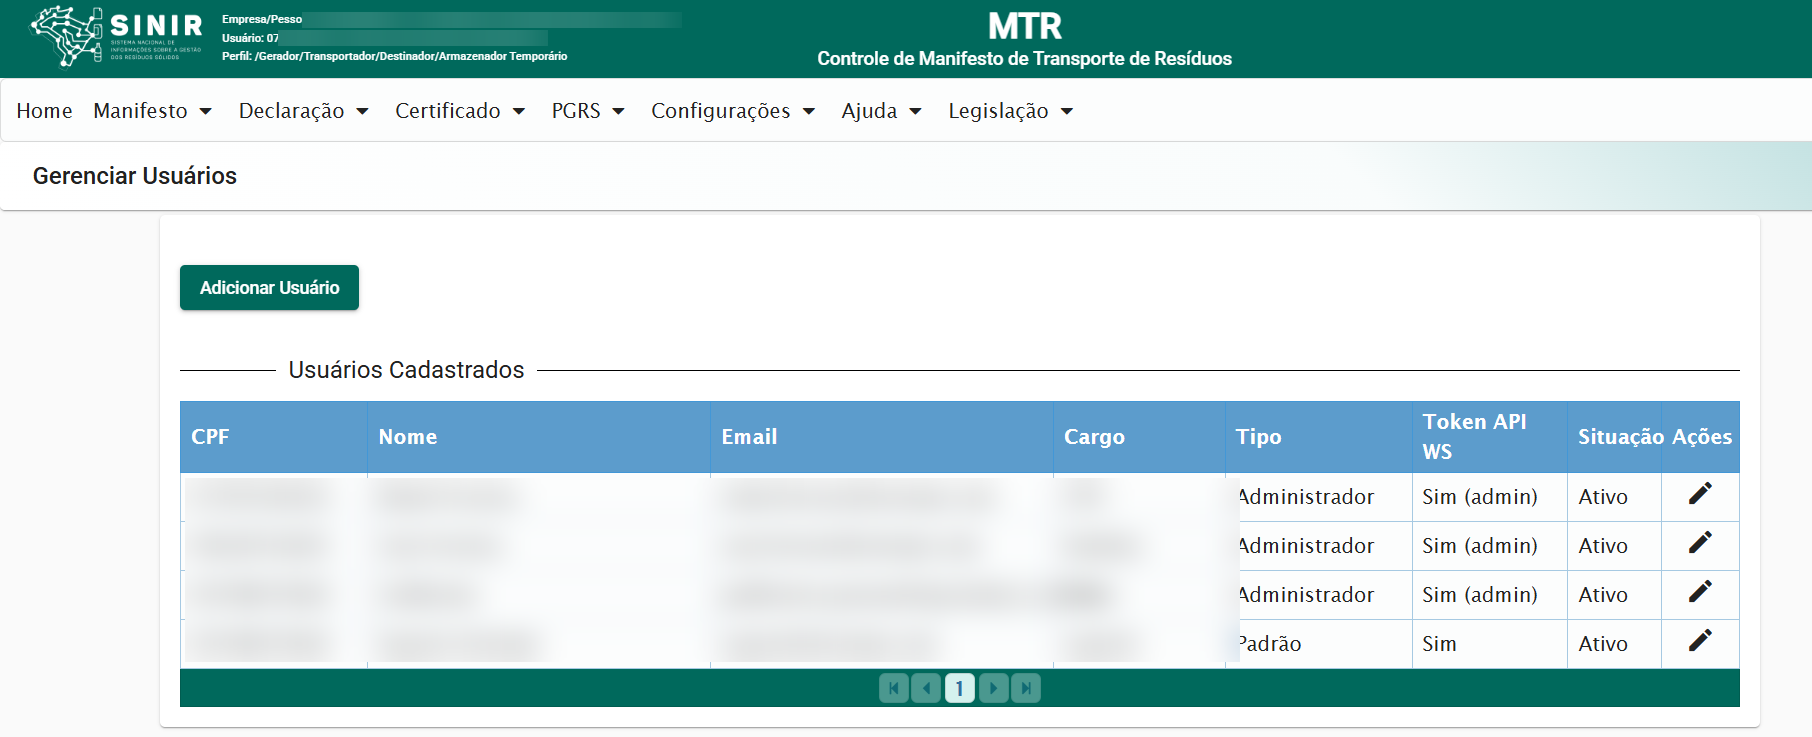Expand Manifesto dropdown arrow
The height and width of the screenshot is (737, 1812).
(206, 111)
